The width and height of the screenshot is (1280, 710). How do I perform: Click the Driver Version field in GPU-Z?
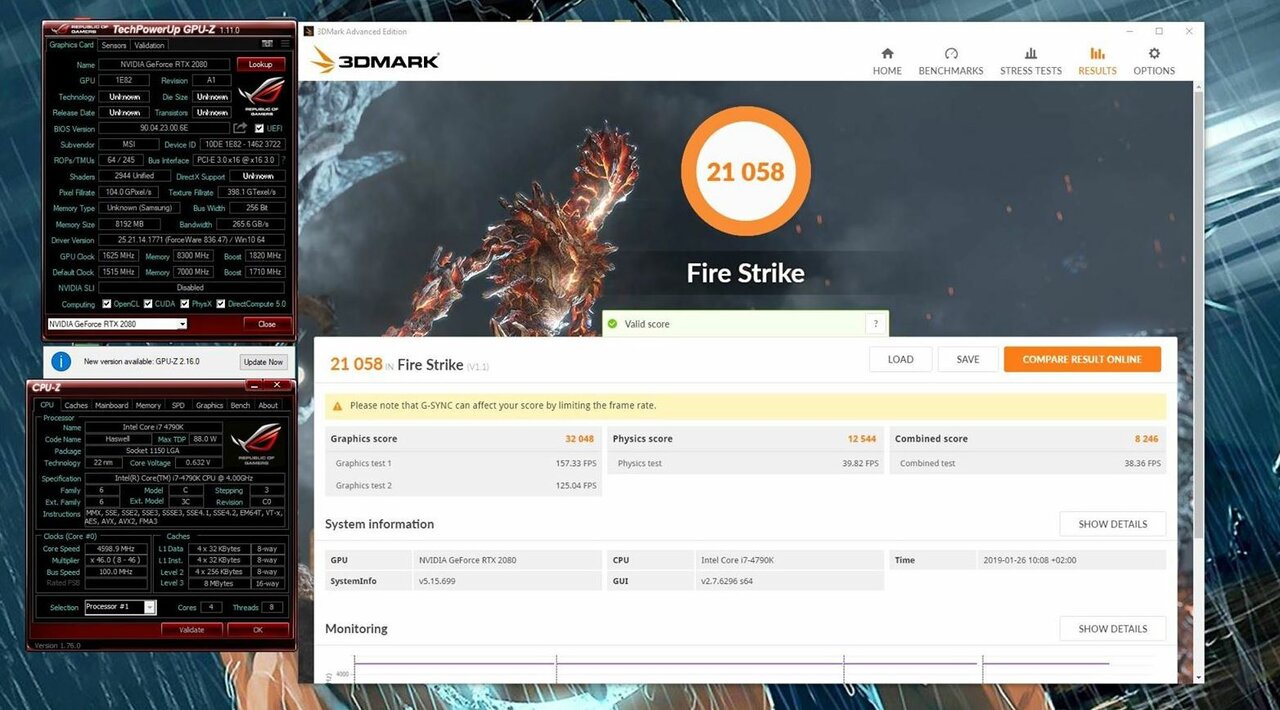(x=191, y=240)
